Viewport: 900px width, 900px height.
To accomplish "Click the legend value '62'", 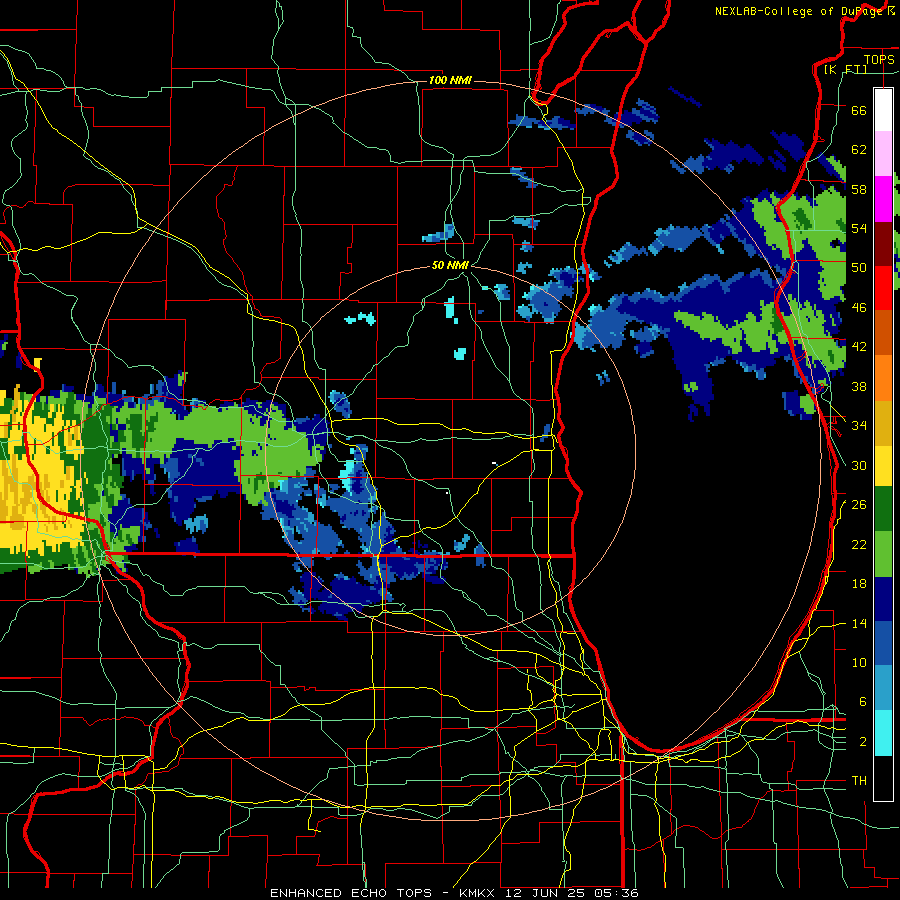I will click(x=859, y=149).
